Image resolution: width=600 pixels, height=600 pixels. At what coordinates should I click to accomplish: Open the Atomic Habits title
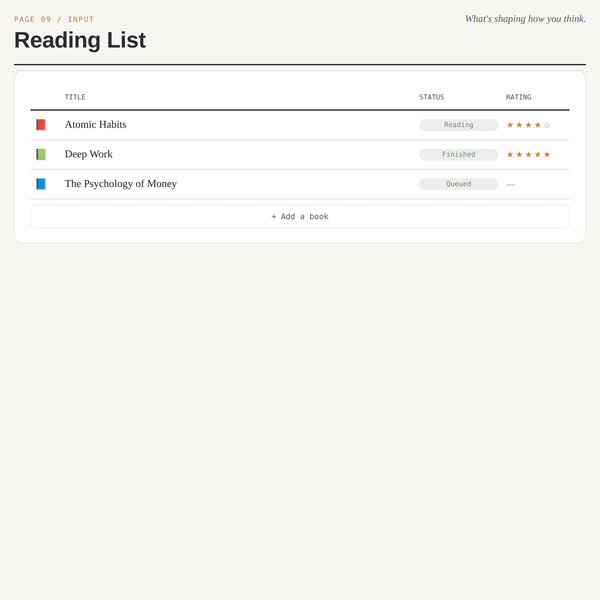(96, 125)
